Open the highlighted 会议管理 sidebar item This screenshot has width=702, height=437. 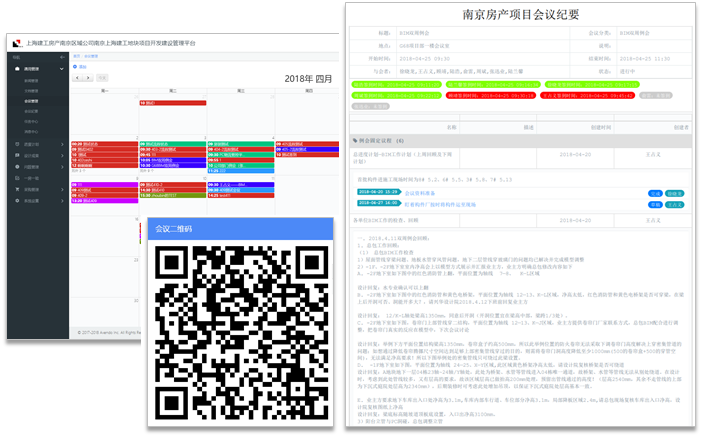(31, 101)
